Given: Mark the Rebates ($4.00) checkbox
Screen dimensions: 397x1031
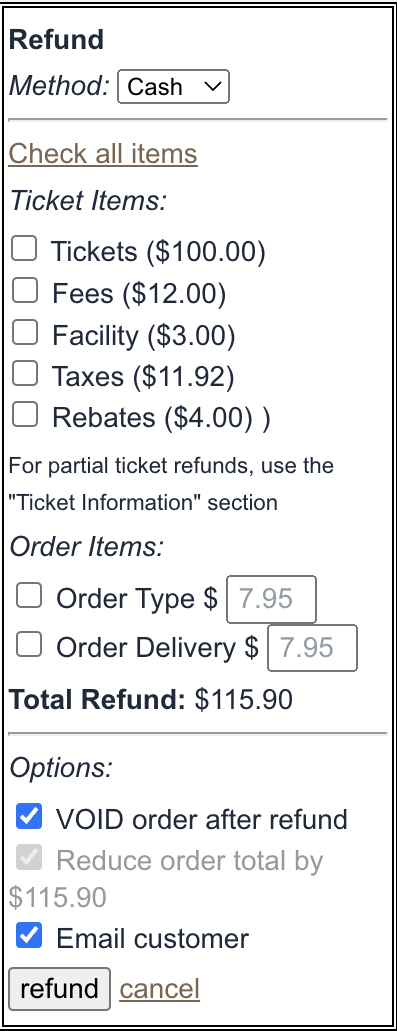Looking at the screenshot, I should tap(24, 416).
